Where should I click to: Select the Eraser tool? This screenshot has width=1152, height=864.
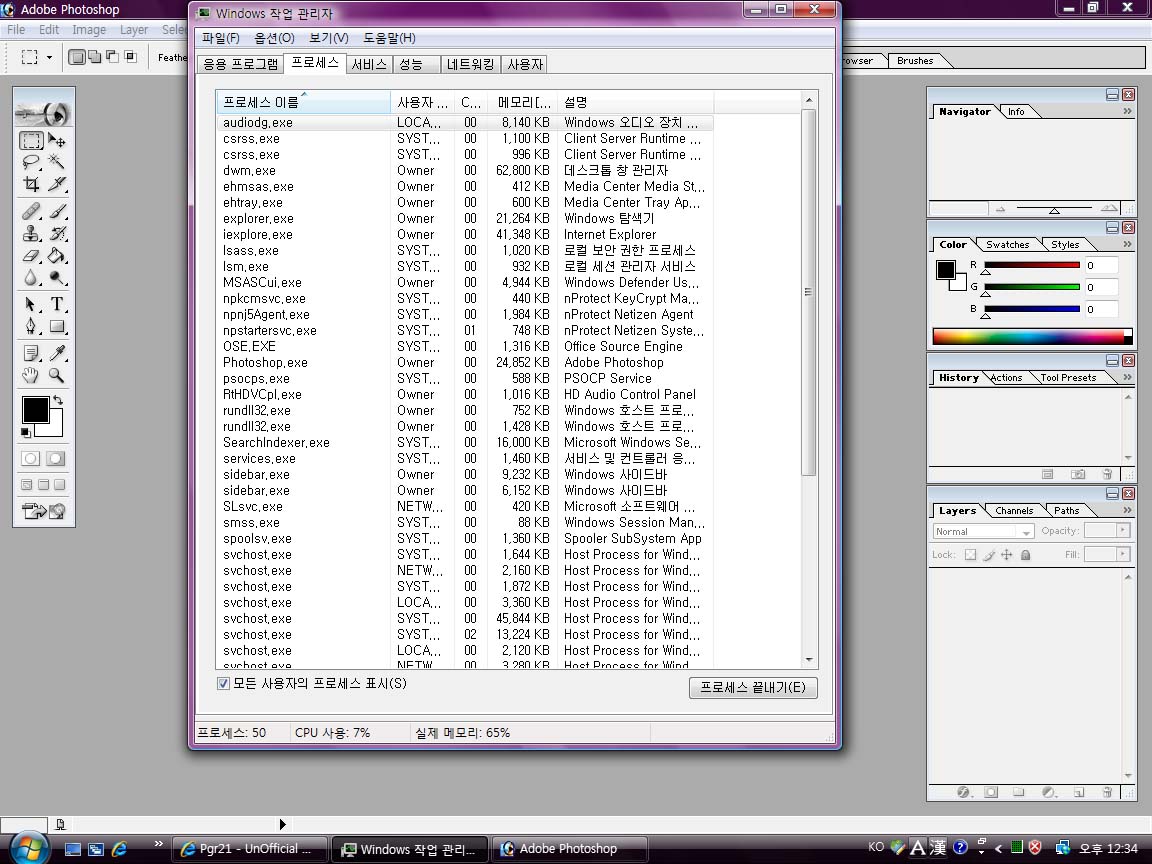[x=31, y=256]
